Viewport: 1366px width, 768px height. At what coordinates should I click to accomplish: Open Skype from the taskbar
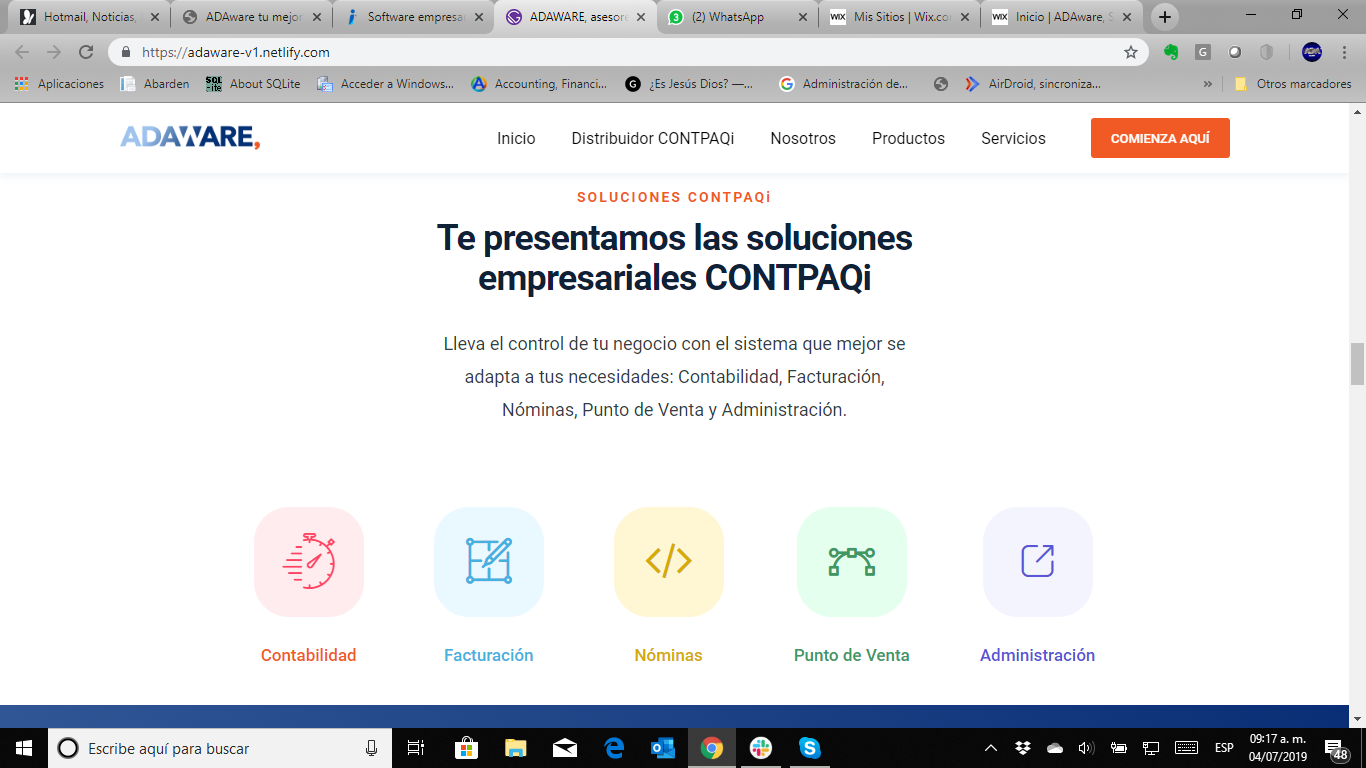coord(810,748)
